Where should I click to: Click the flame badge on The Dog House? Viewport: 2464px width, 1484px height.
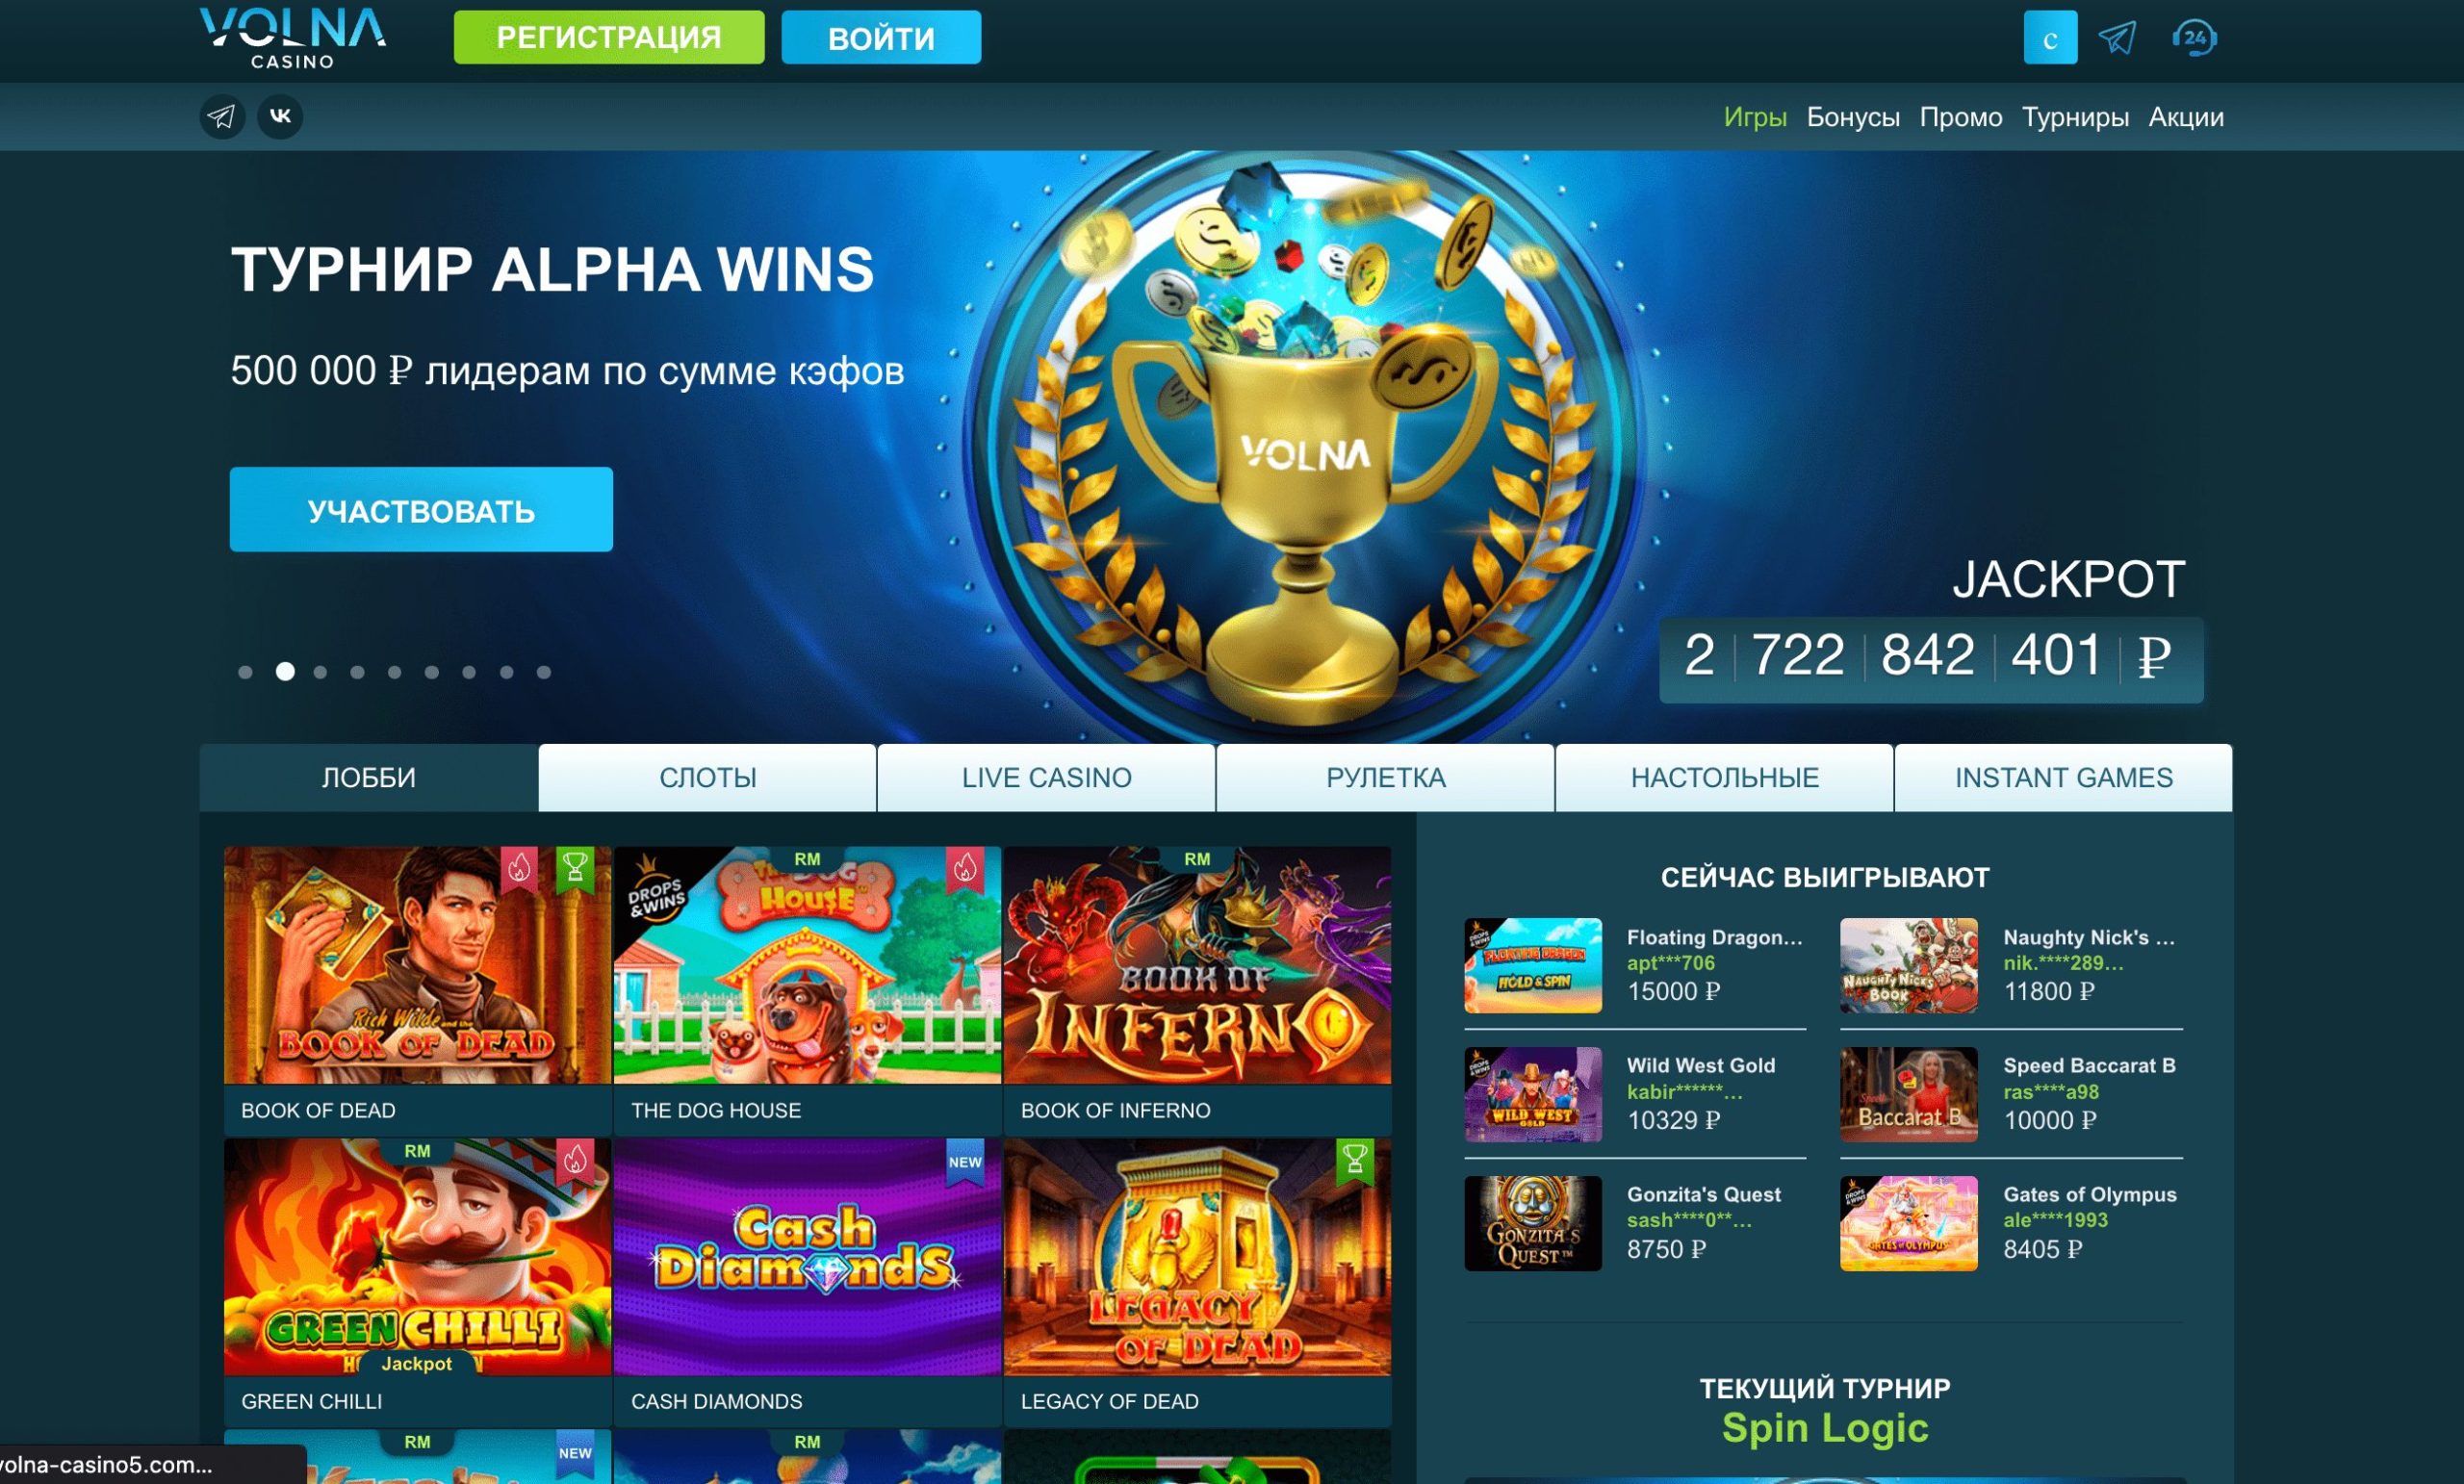coord(965,868)
